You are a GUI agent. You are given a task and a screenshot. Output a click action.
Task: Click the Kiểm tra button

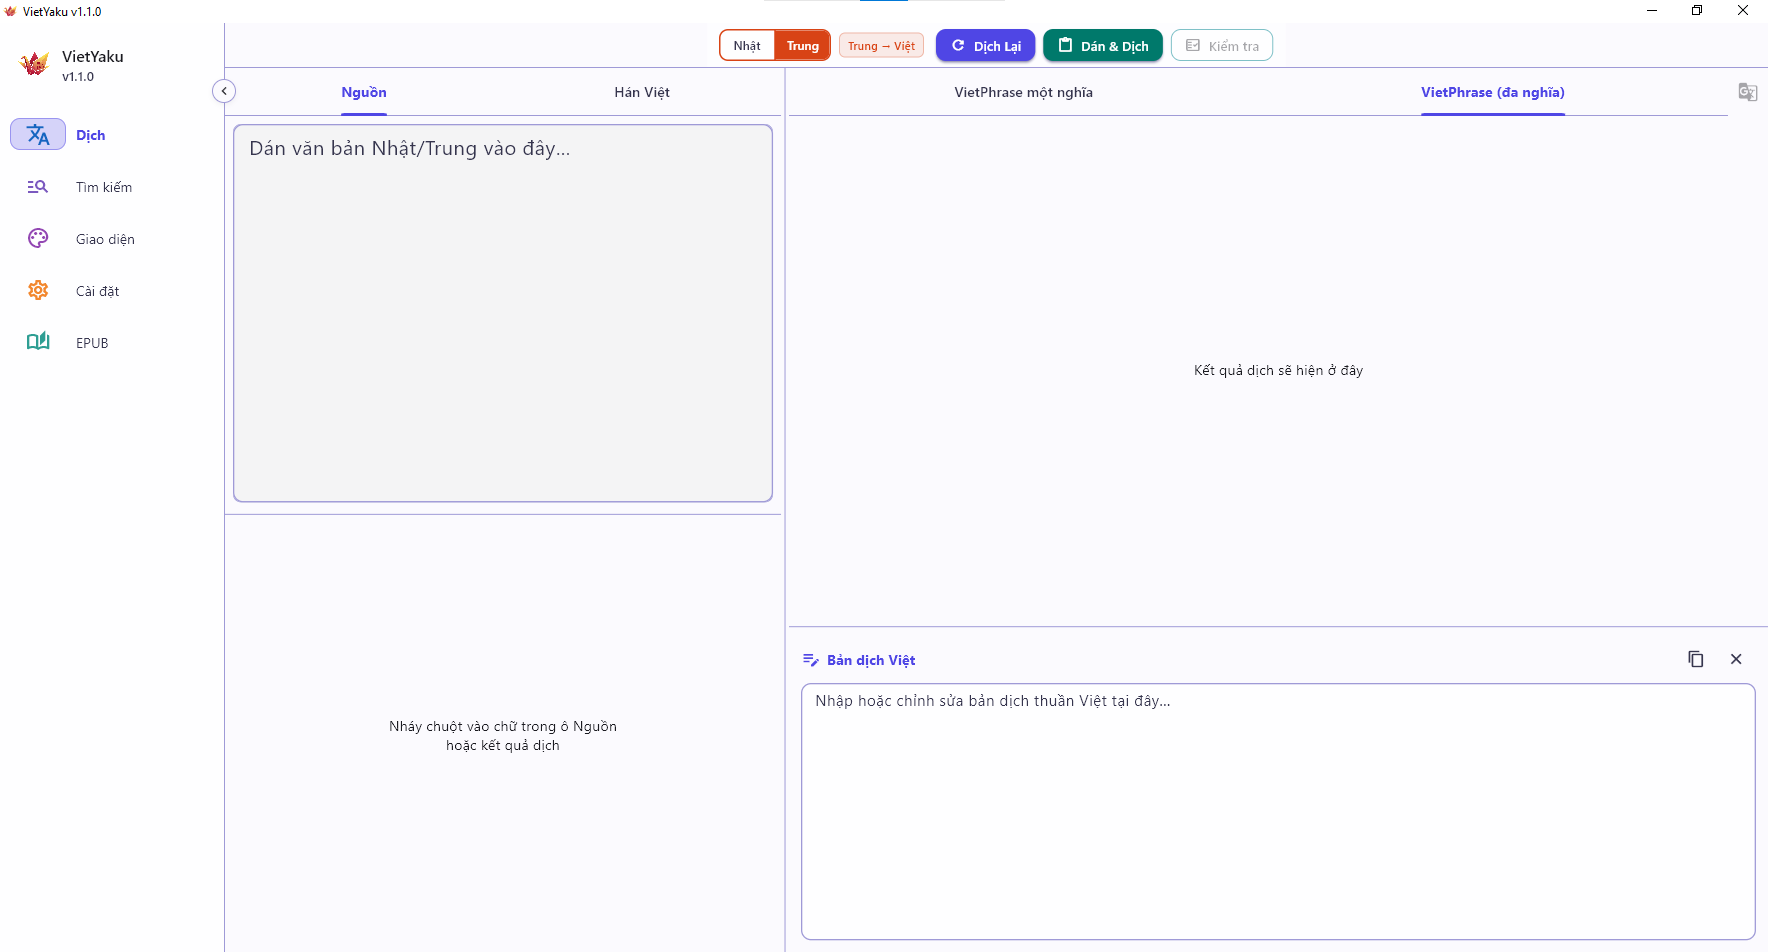(x=1222, y=46)
